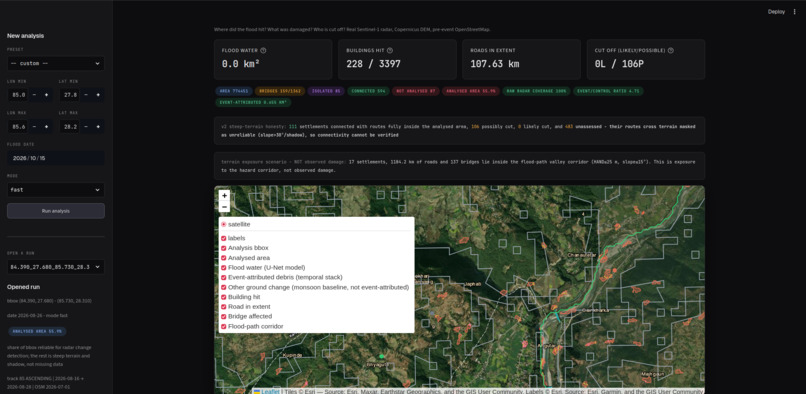
Task: Select the satellite base layer radio
Action: [224, 224]
